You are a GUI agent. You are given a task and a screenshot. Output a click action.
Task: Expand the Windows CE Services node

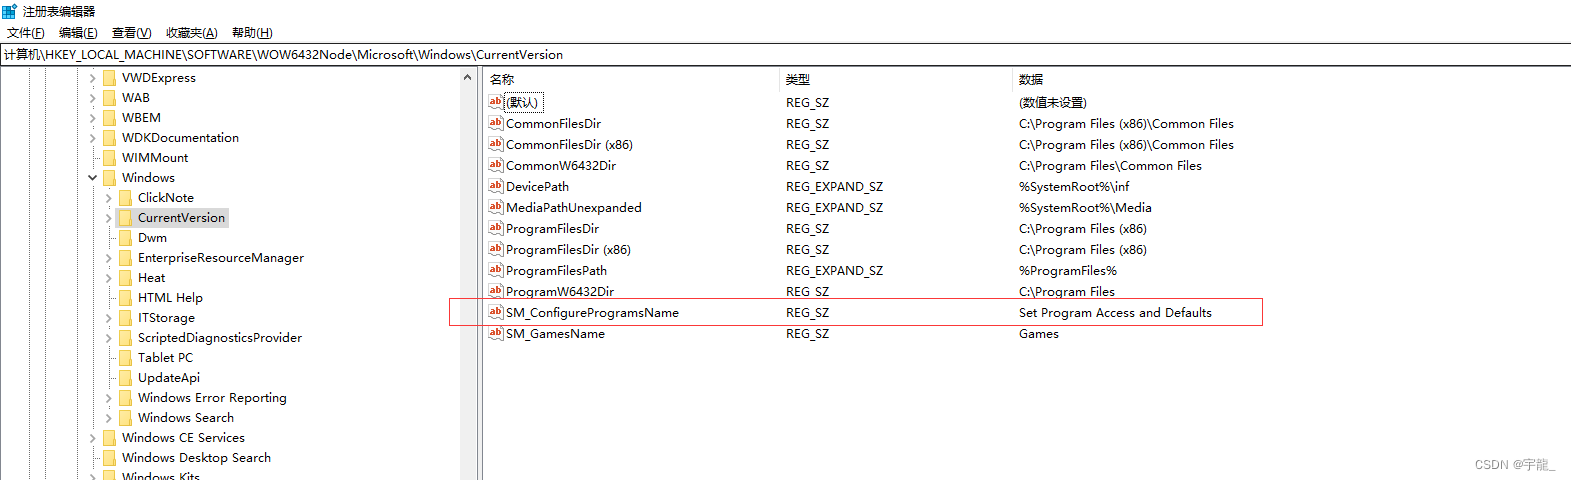coord(92,438)
